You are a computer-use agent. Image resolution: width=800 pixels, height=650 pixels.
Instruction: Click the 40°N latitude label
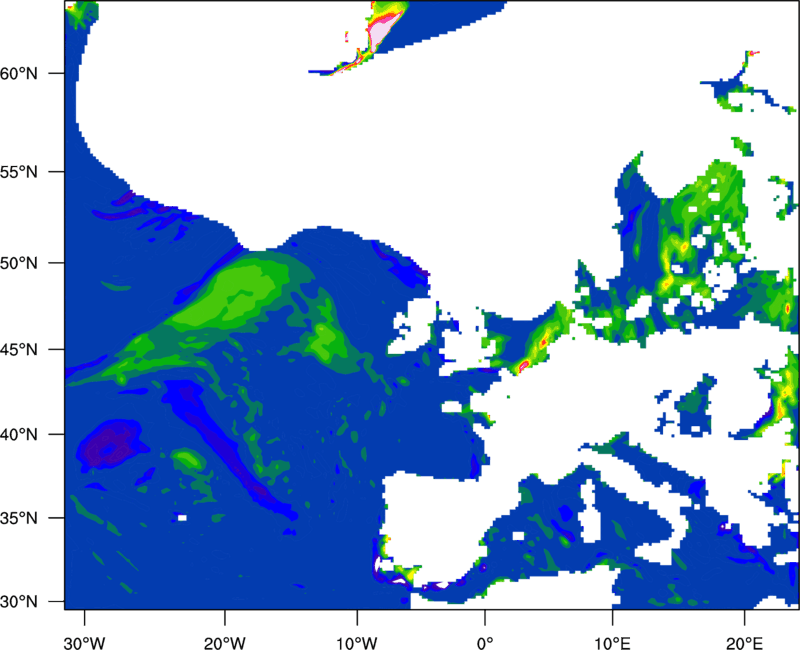19,435
